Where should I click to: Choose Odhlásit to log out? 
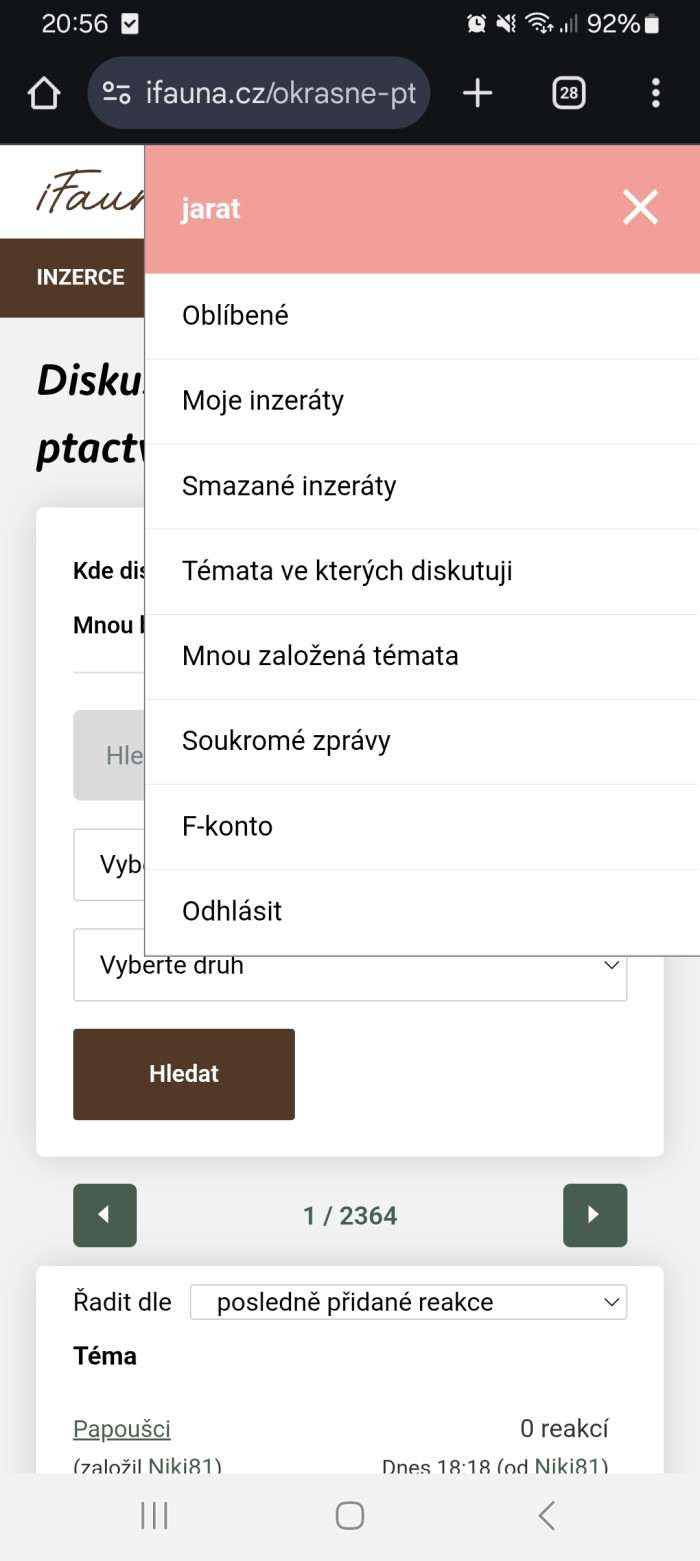[x=232, y=911]
